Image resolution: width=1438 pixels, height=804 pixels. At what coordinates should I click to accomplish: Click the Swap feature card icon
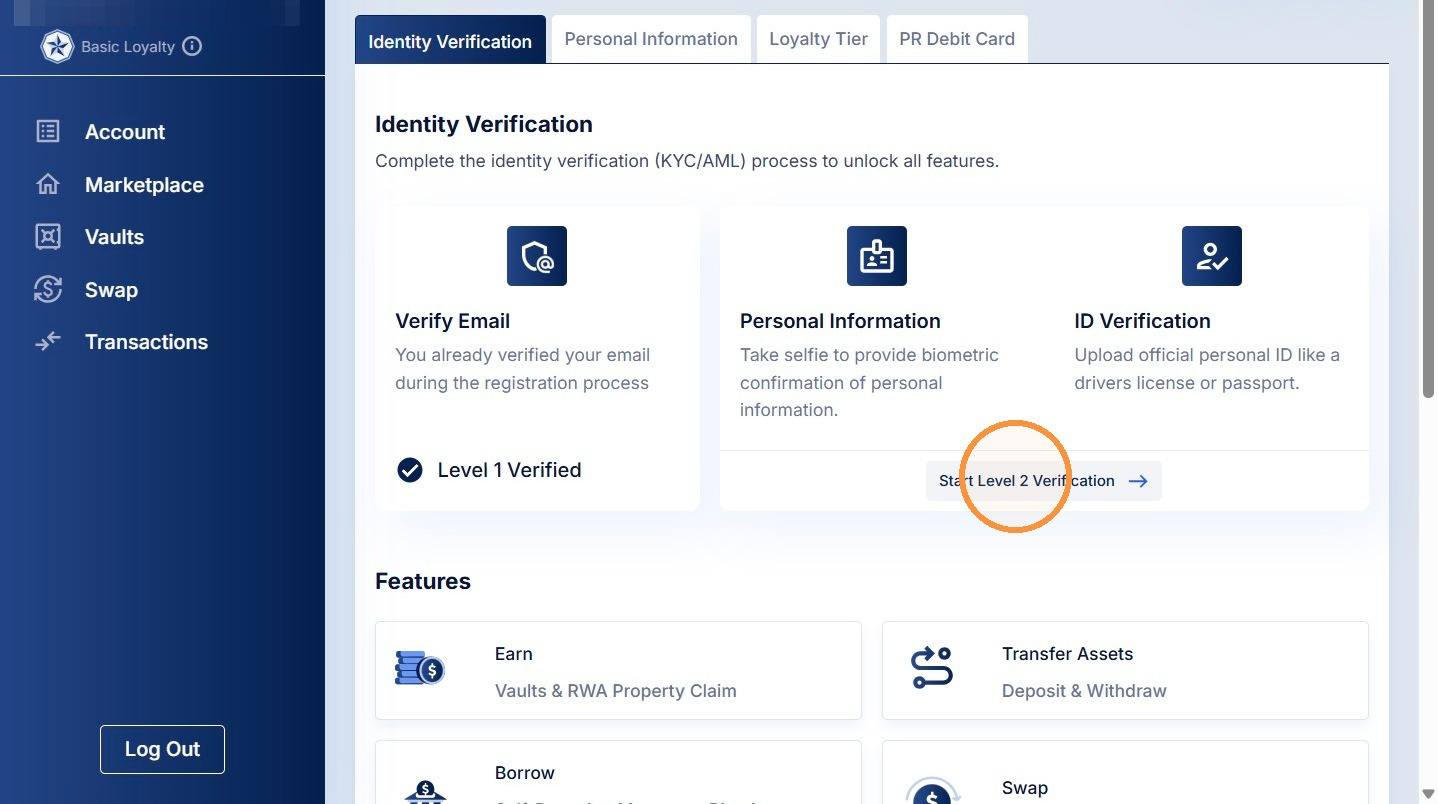click(x=933, y=792)
